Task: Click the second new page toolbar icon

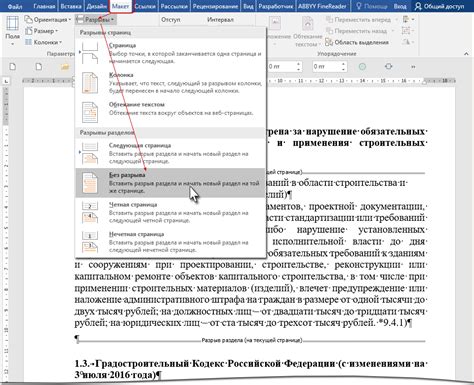Action: pyautogui.click(x=39, y=67)
